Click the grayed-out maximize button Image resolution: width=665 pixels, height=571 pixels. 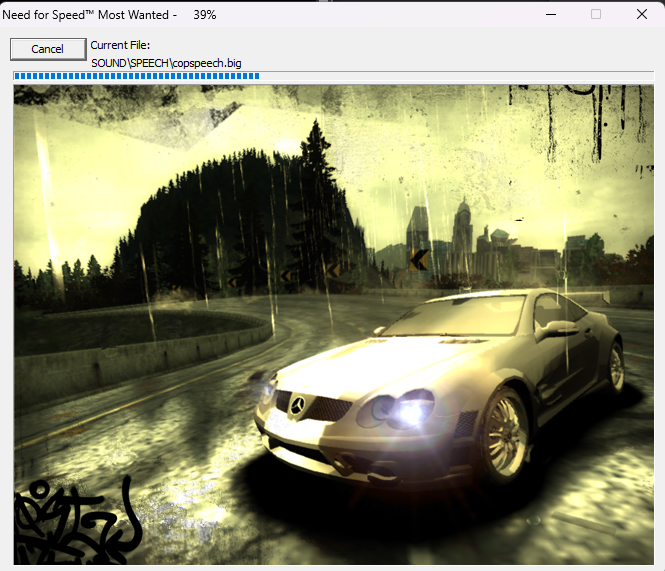(x=596, y=14)
